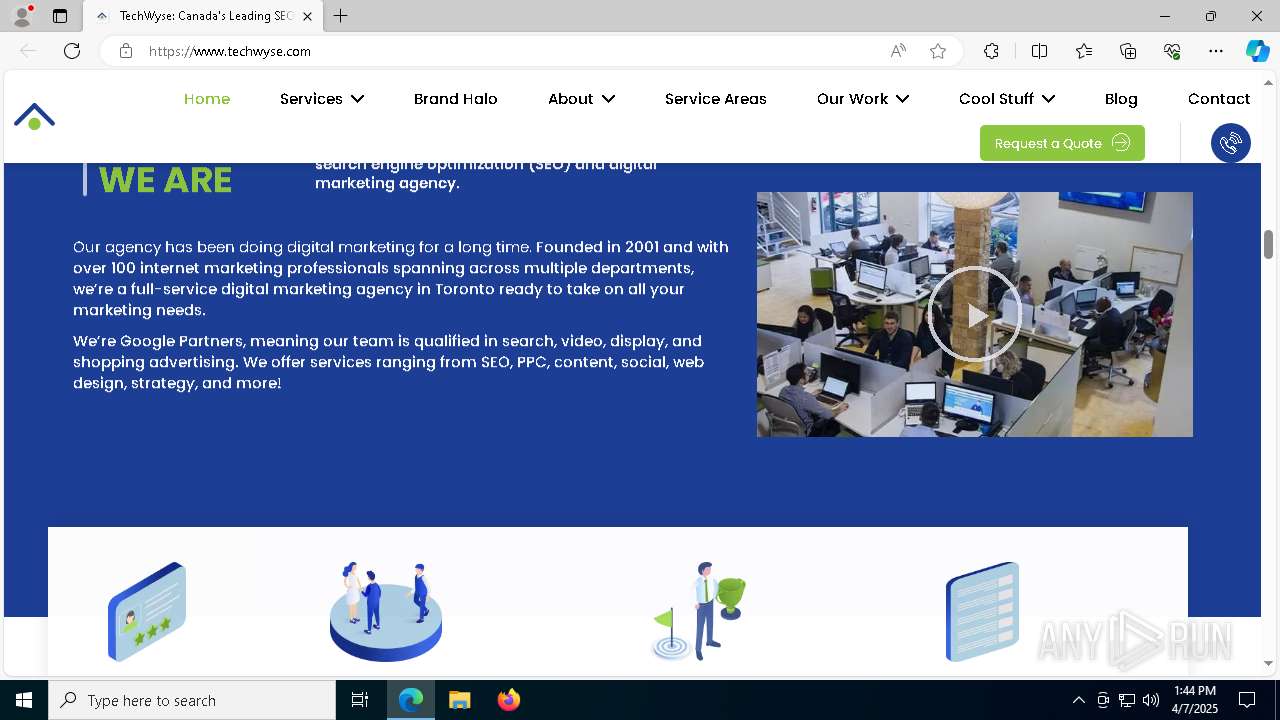Click the man with trophy illustration
The height and width of the screenshot is (720, 1280).
click(699, 611)
